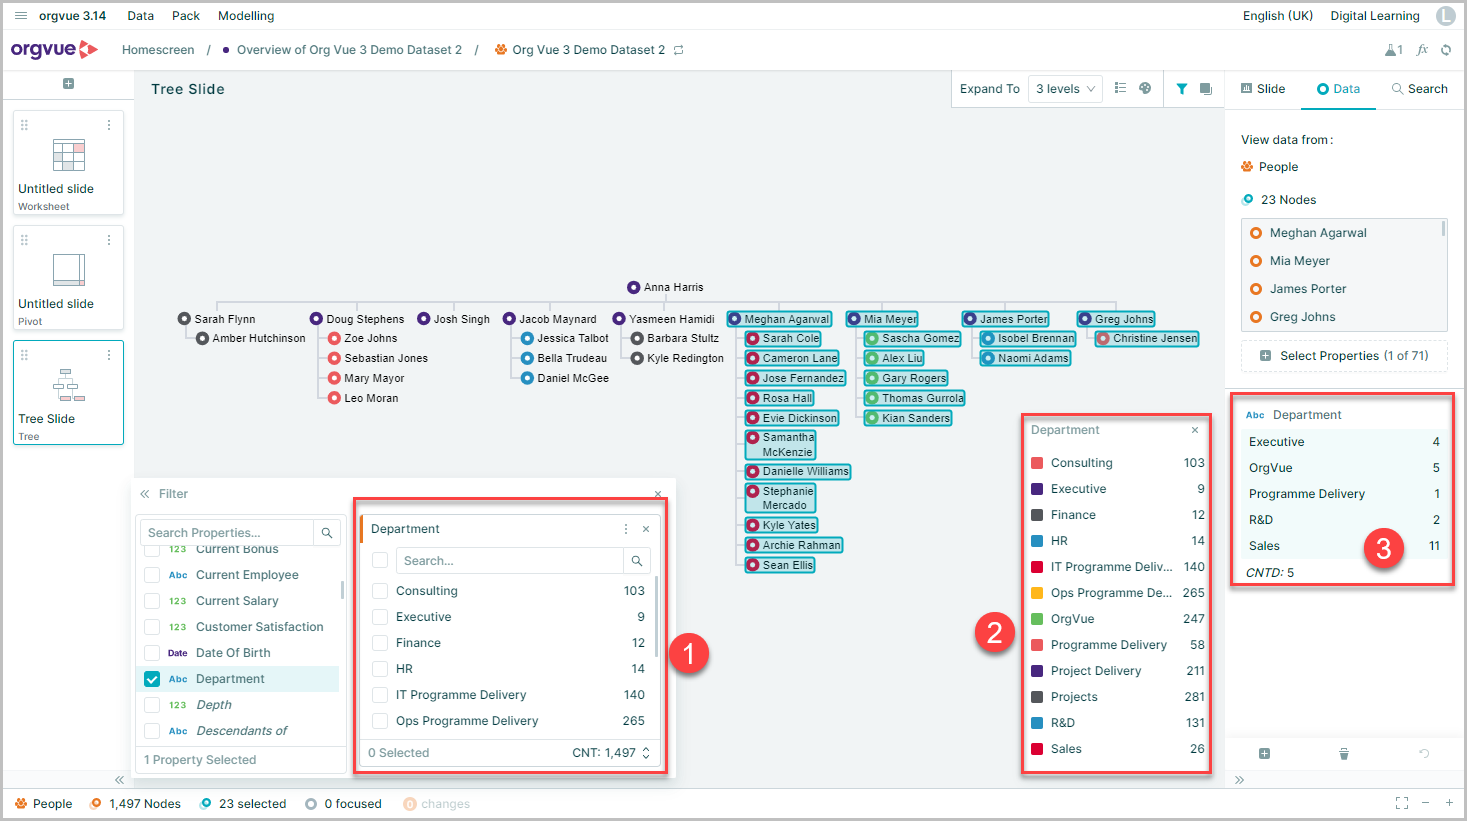The image size is (1467, 821).
Task: Open the colour palette icon in toolbar
Action: pos(1145,89)
